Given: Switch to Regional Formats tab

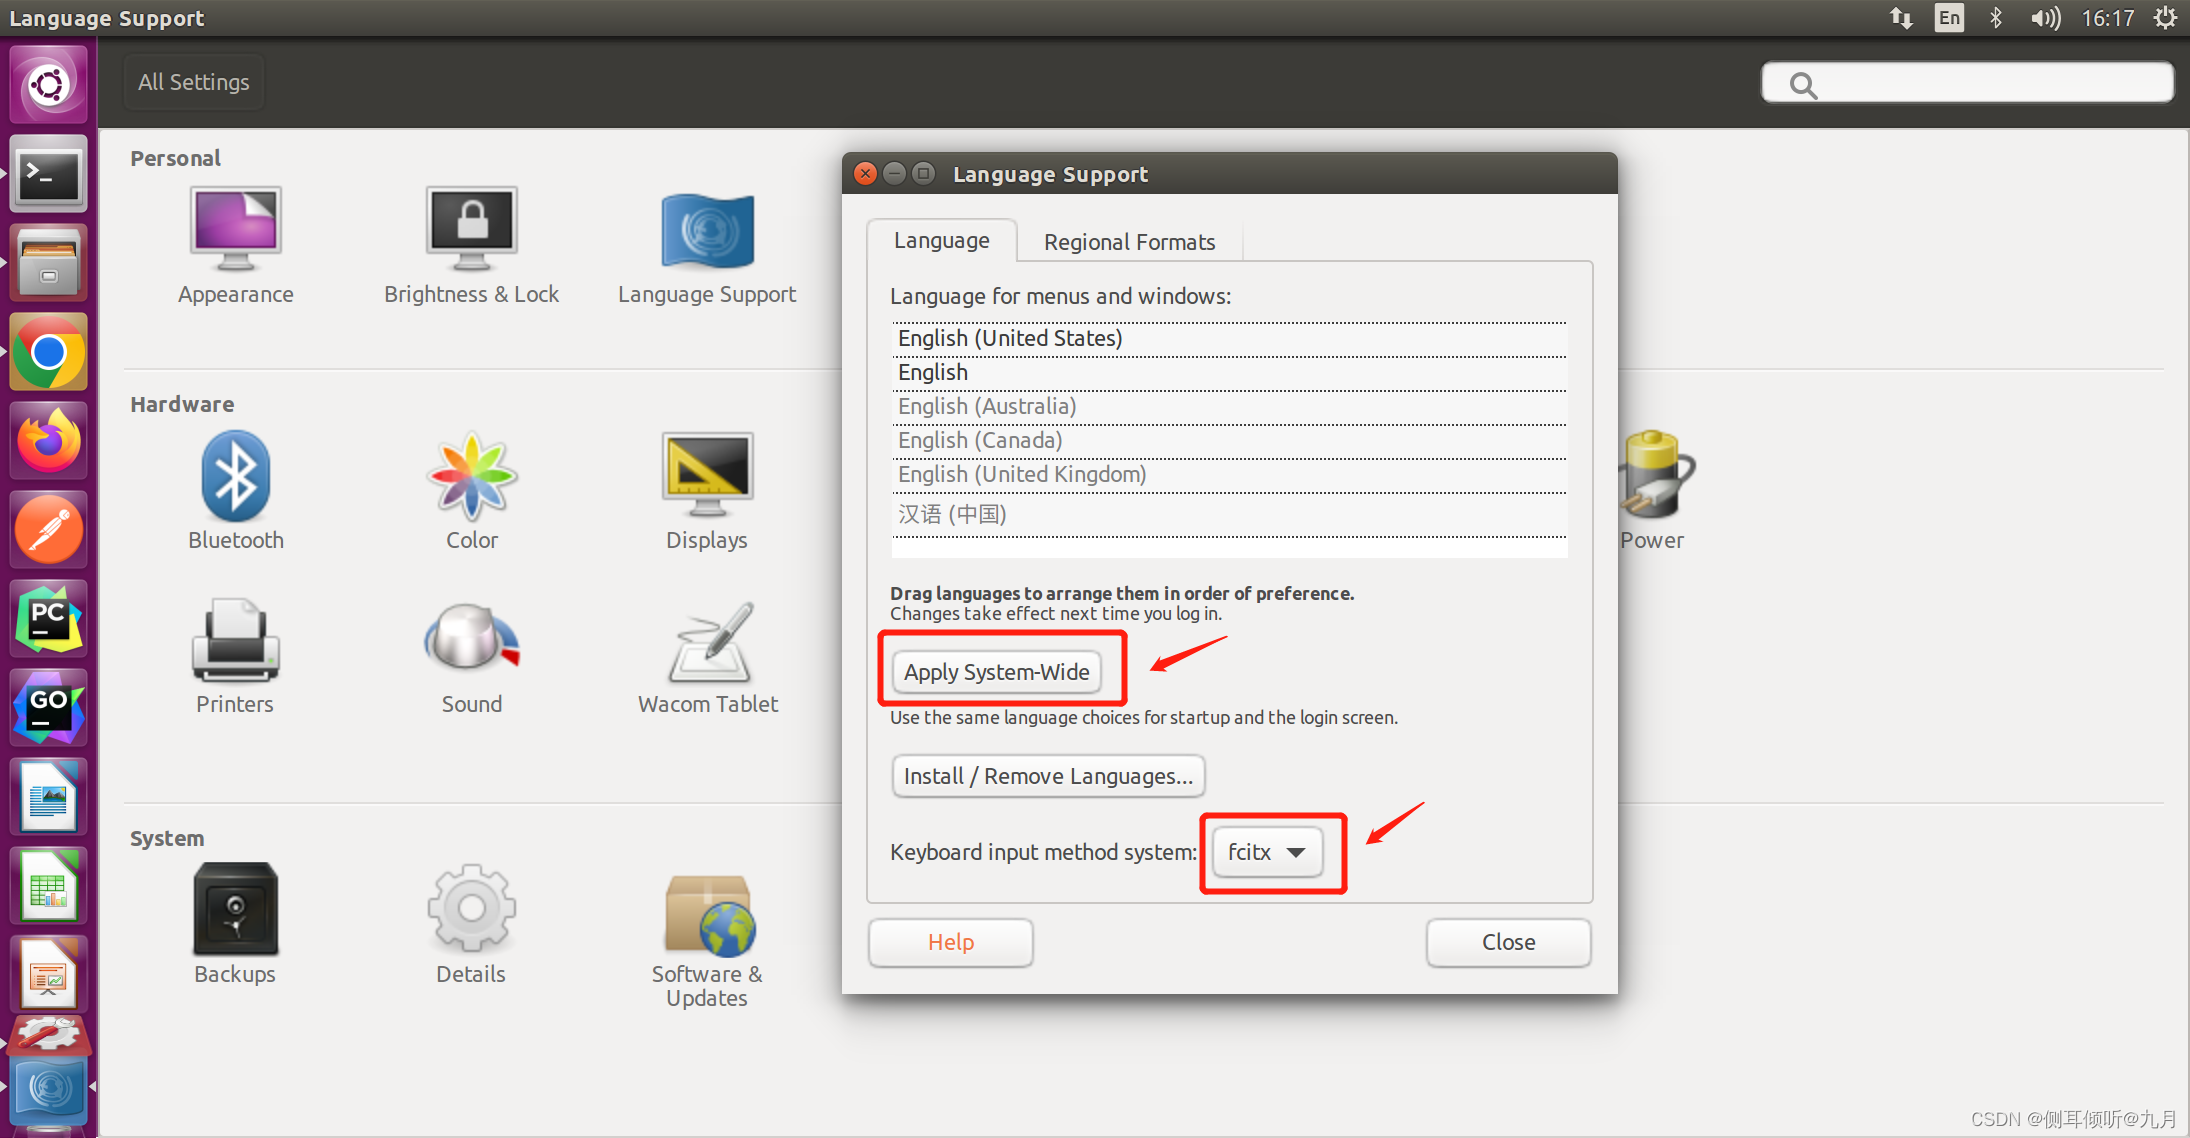Looking at the screenshot, I should [x=1127, y=242].
